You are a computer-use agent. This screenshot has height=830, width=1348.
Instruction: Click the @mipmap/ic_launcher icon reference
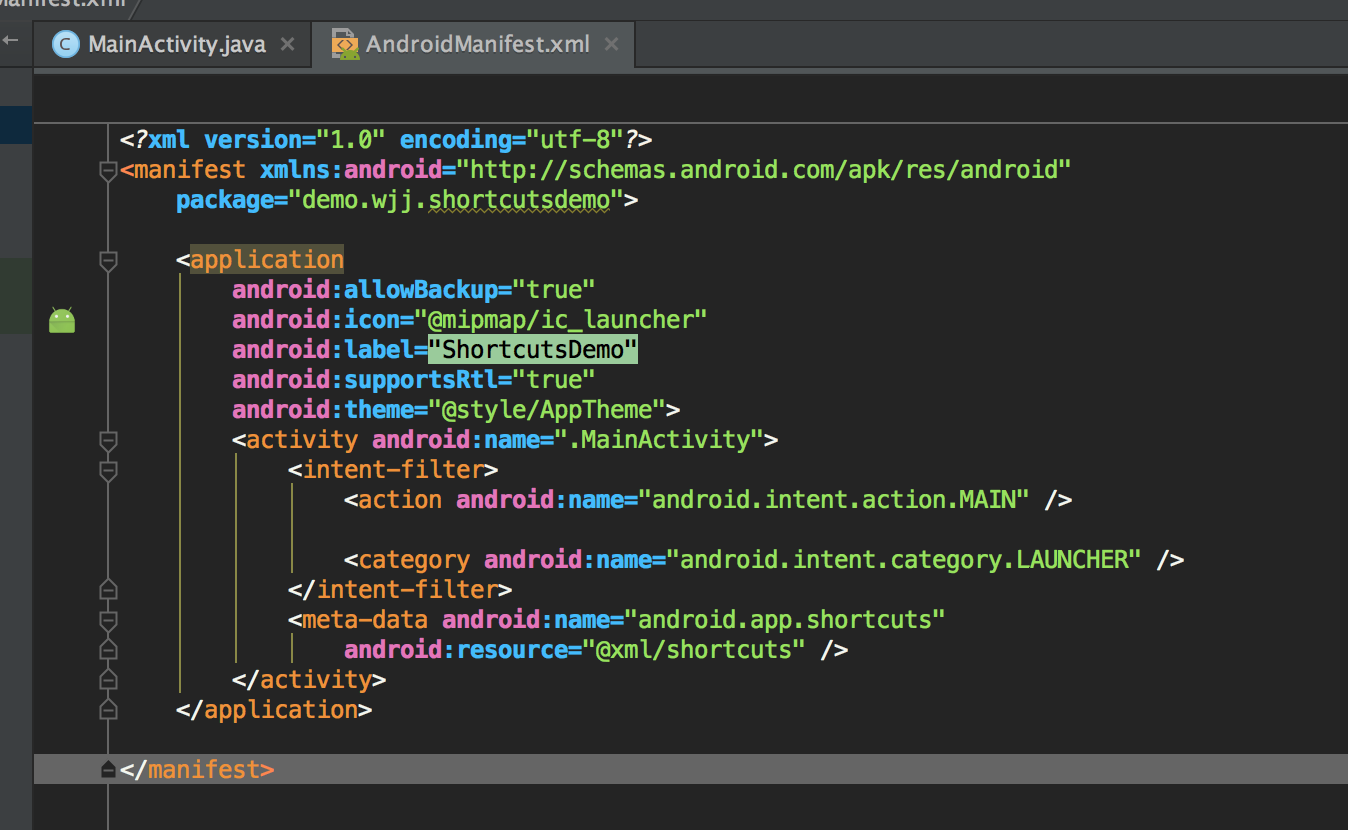point(568,320)
